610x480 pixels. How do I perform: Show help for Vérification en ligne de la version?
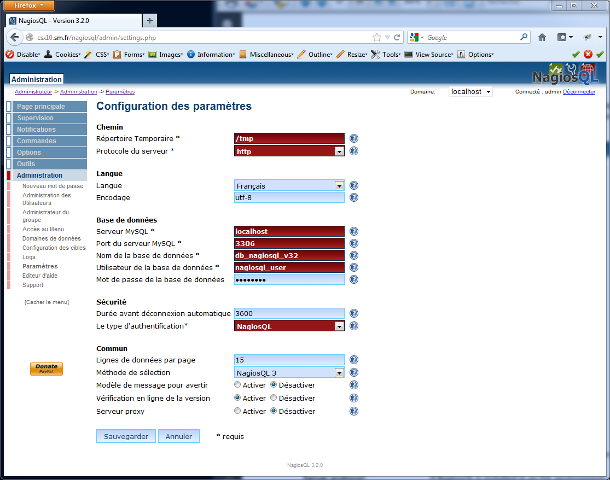click(x=354, y=398)
